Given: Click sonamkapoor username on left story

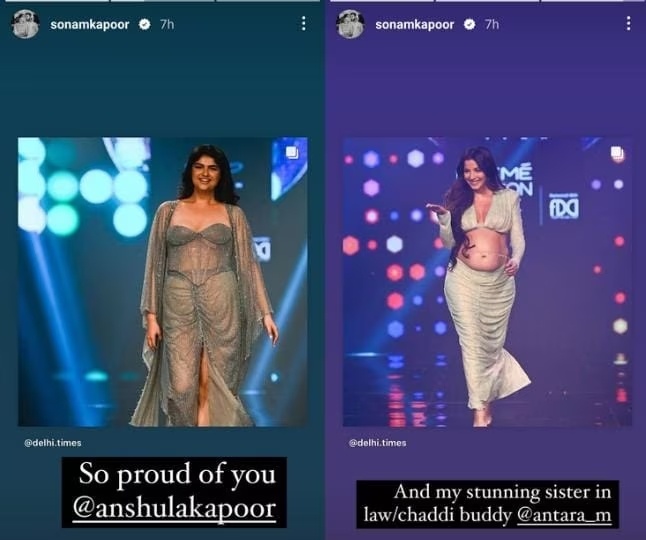Looking at the screenshot, I should (x=89, y=25).
